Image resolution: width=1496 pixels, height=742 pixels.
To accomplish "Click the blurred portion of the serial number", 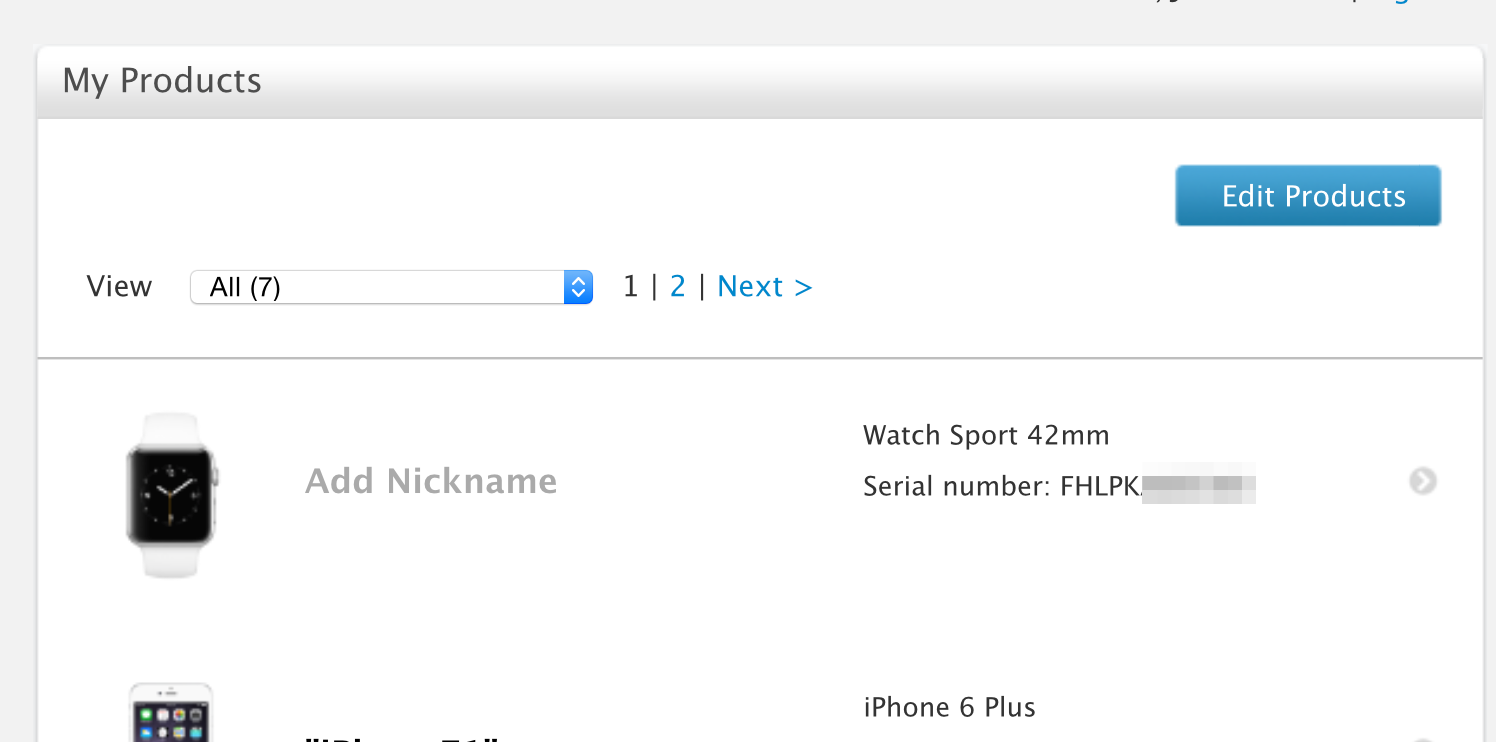I will 1198,487.
